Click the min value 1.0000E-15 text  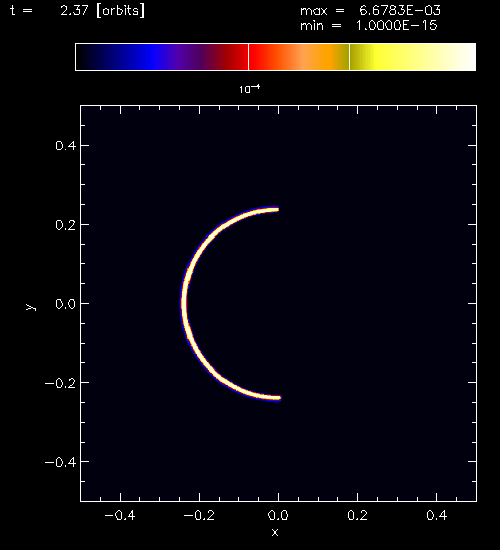pyautogui.click(x=396, y=26)
